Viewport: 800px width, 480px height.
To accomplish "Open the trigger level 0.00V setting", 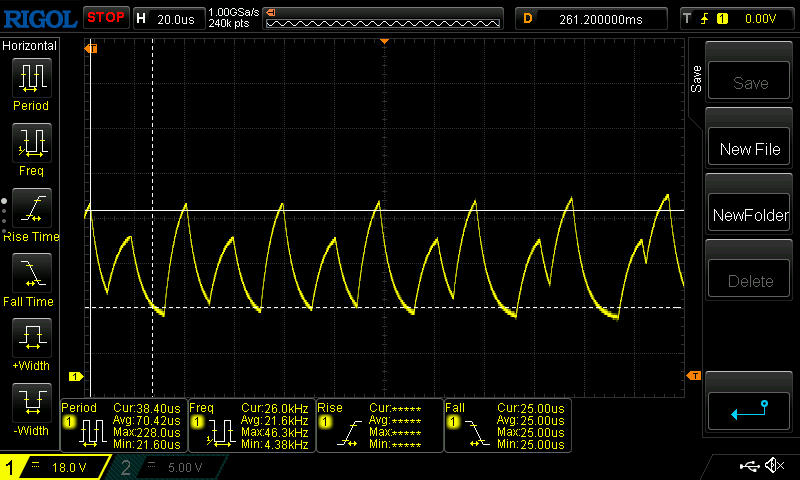I will click(x=735, y=18).
